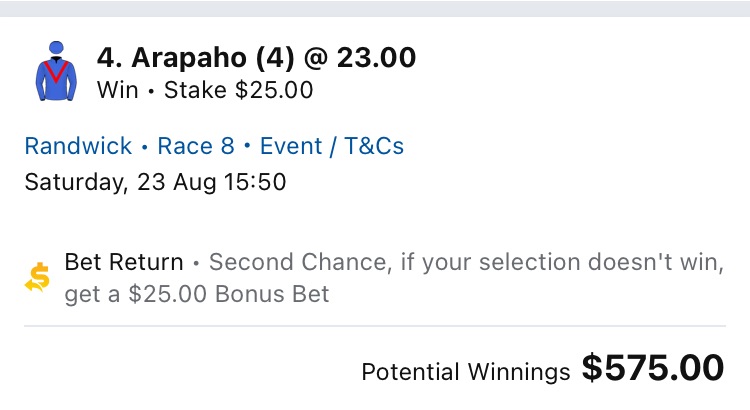Click the Potential Winnings label
The height and width of the screenshot is (410, 750).
pyautogui.click(x=466, y=372)
